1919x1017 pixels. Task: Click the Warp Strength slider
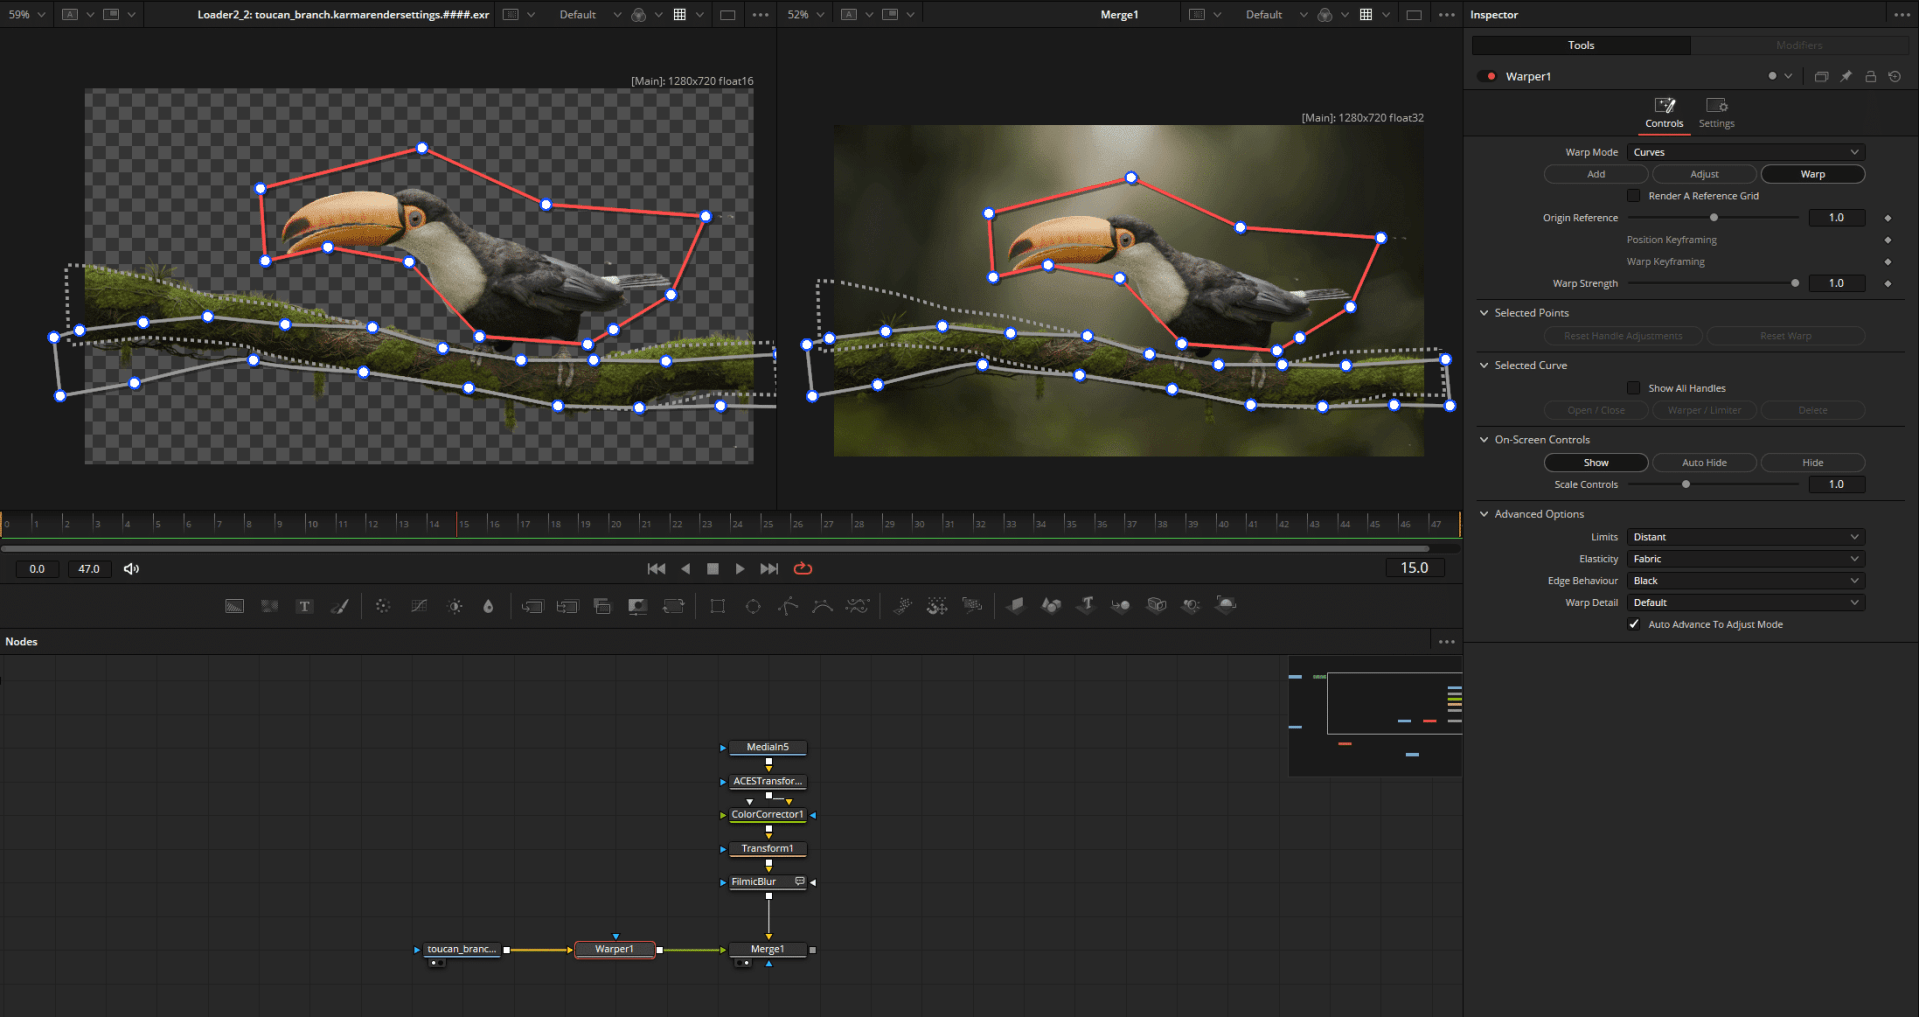pos(1795,283)
